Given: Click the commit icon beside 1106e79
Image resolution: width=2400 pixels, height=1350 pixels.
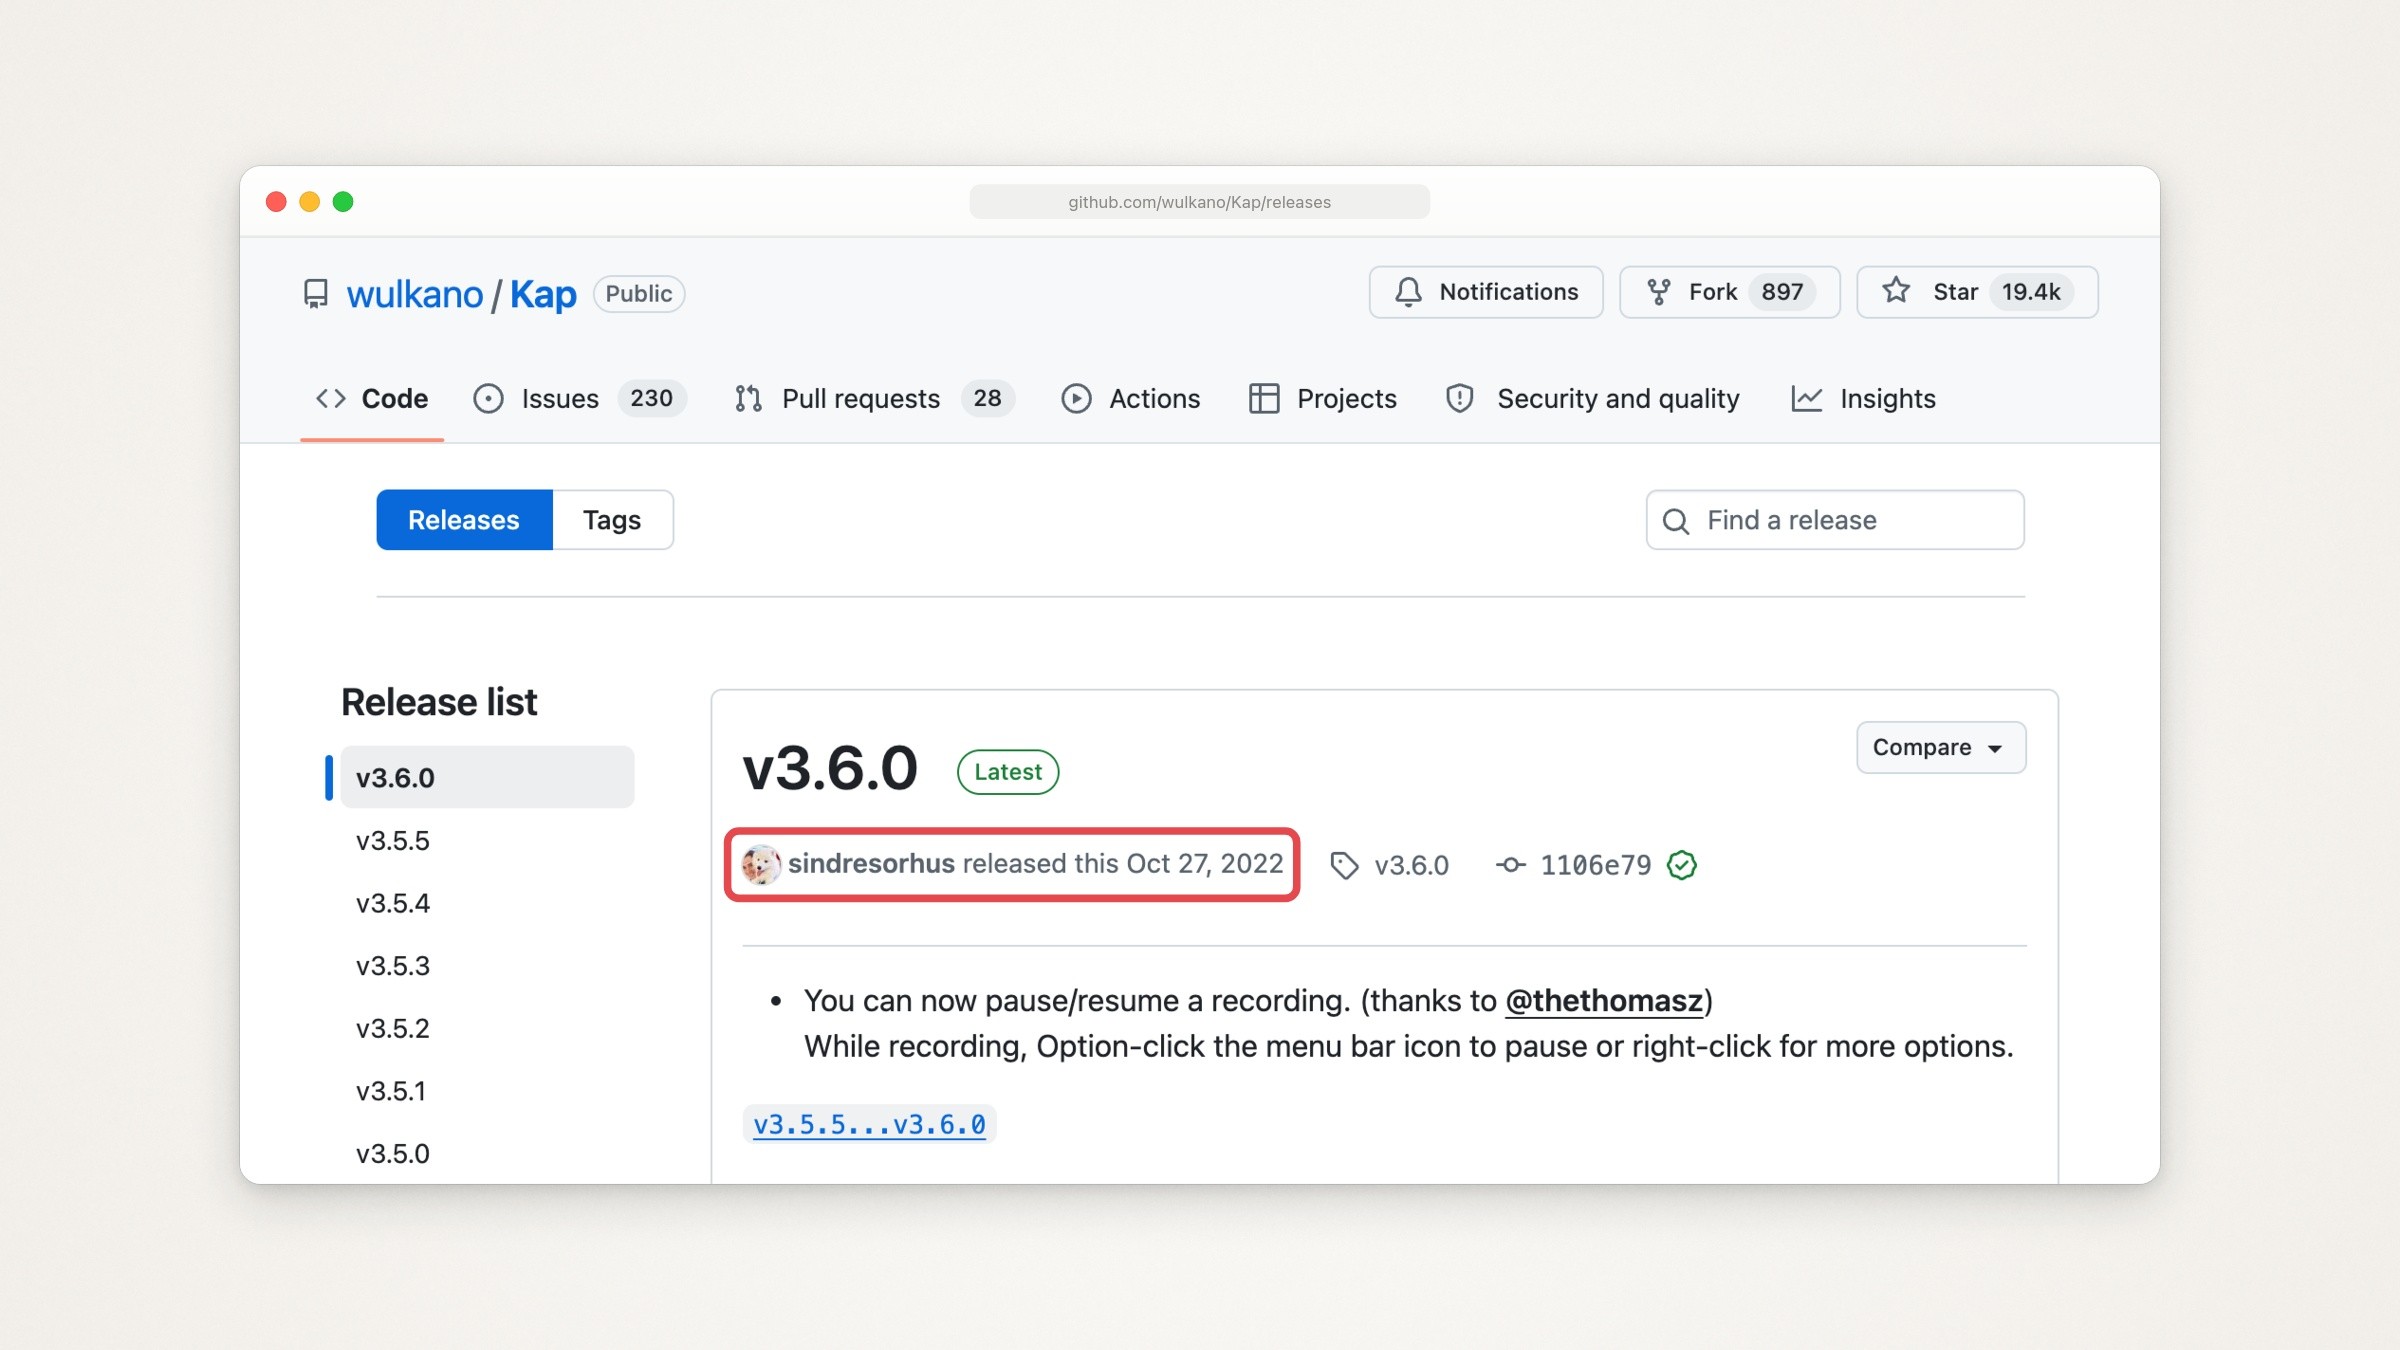Looking at the screenshot, I should pos(1511,865).
